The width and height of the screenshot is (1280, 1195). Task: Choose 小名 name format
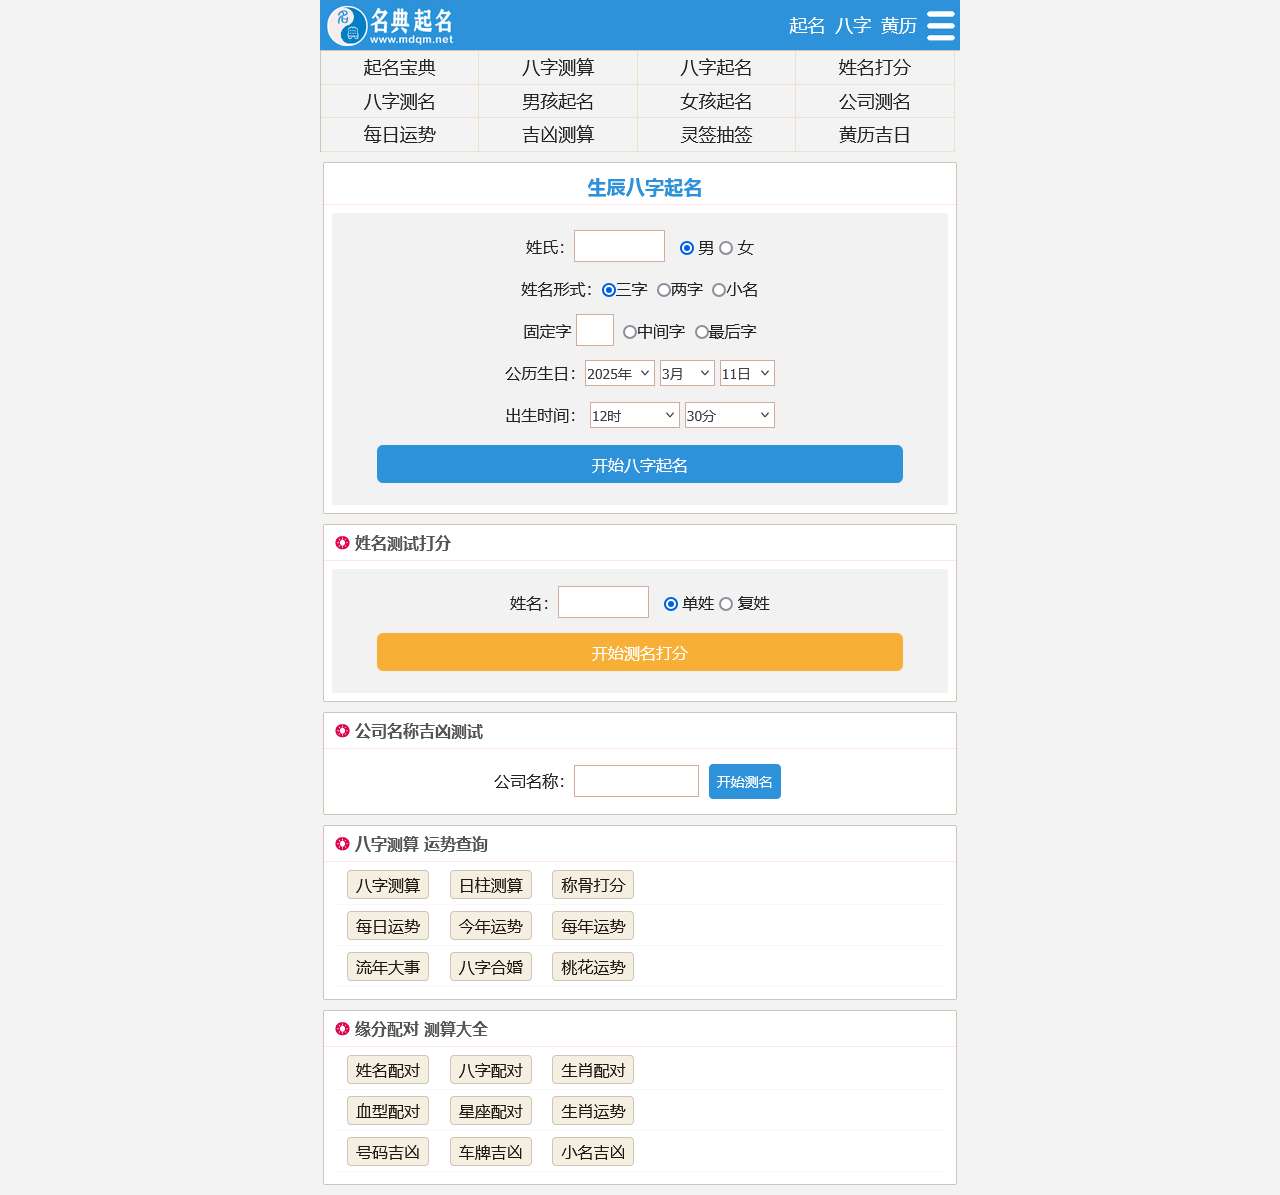[719, 290]
